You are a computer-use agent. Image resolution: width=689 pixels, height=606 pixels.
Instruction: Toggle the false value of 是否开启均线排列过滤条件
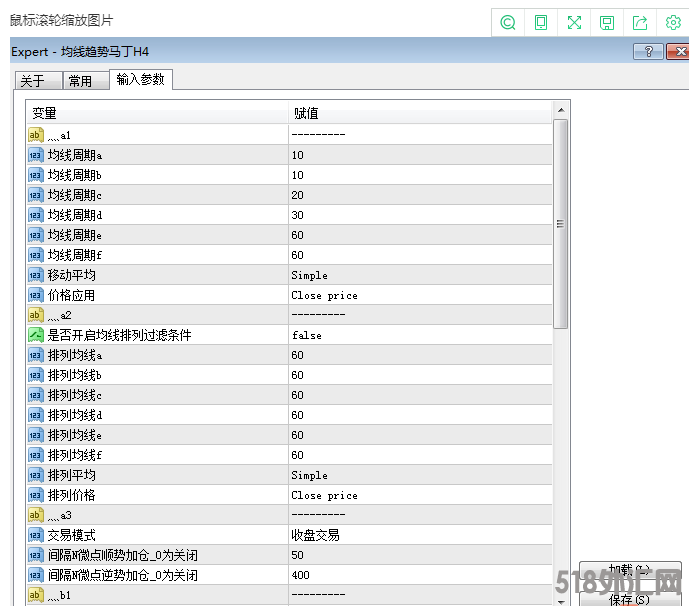tap(420, 335)
